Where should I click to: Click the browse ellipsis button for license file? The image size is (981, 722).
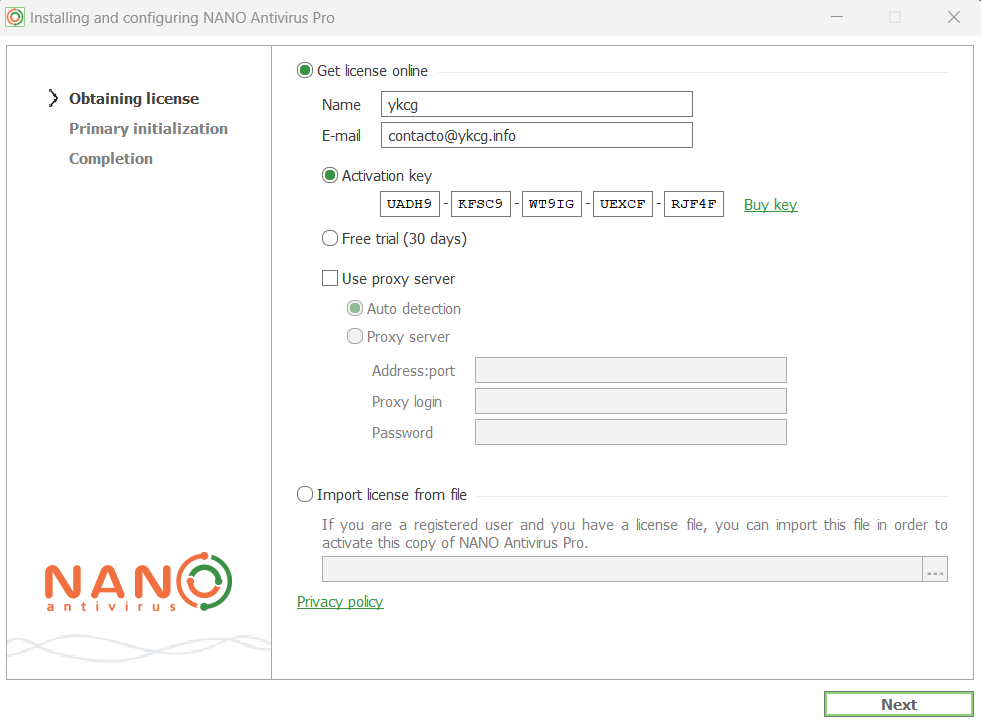pyautogui.click(x=935, y=569)
